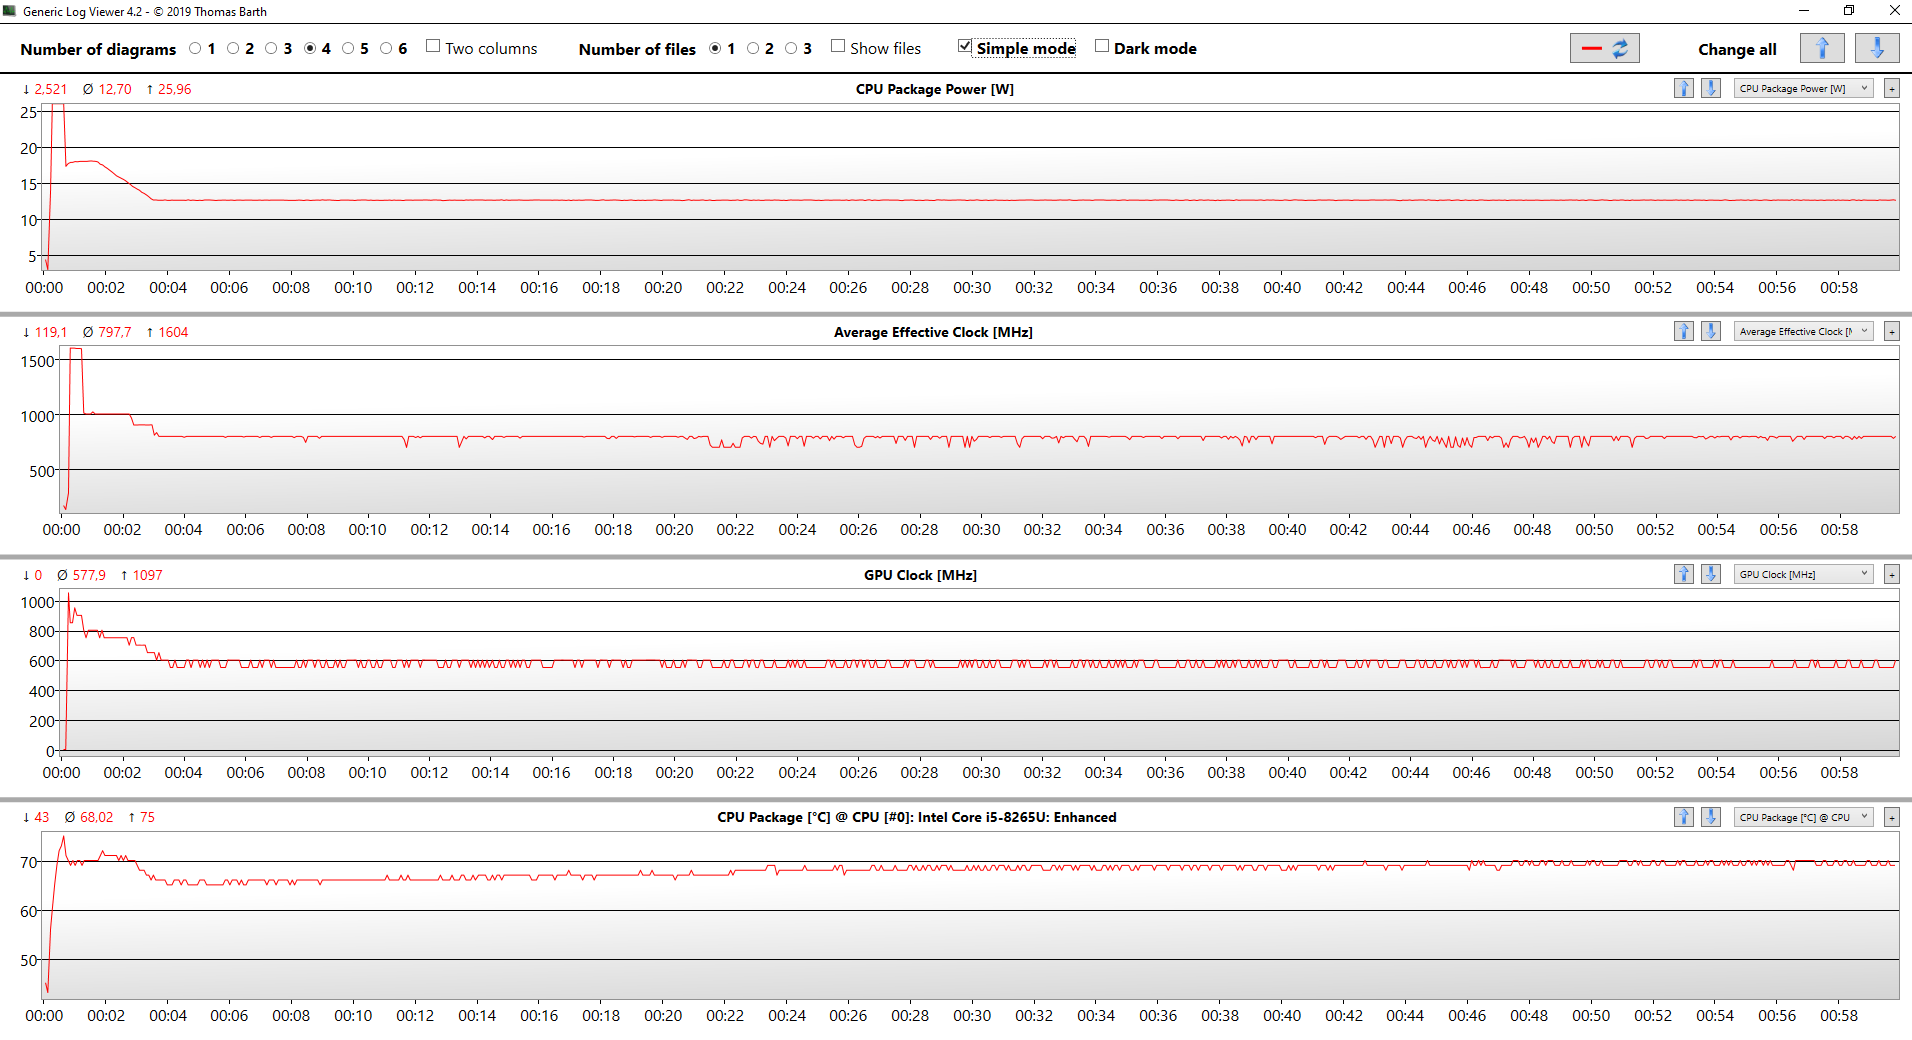Click inside the CPU Package Power graph area

[970, 187]
